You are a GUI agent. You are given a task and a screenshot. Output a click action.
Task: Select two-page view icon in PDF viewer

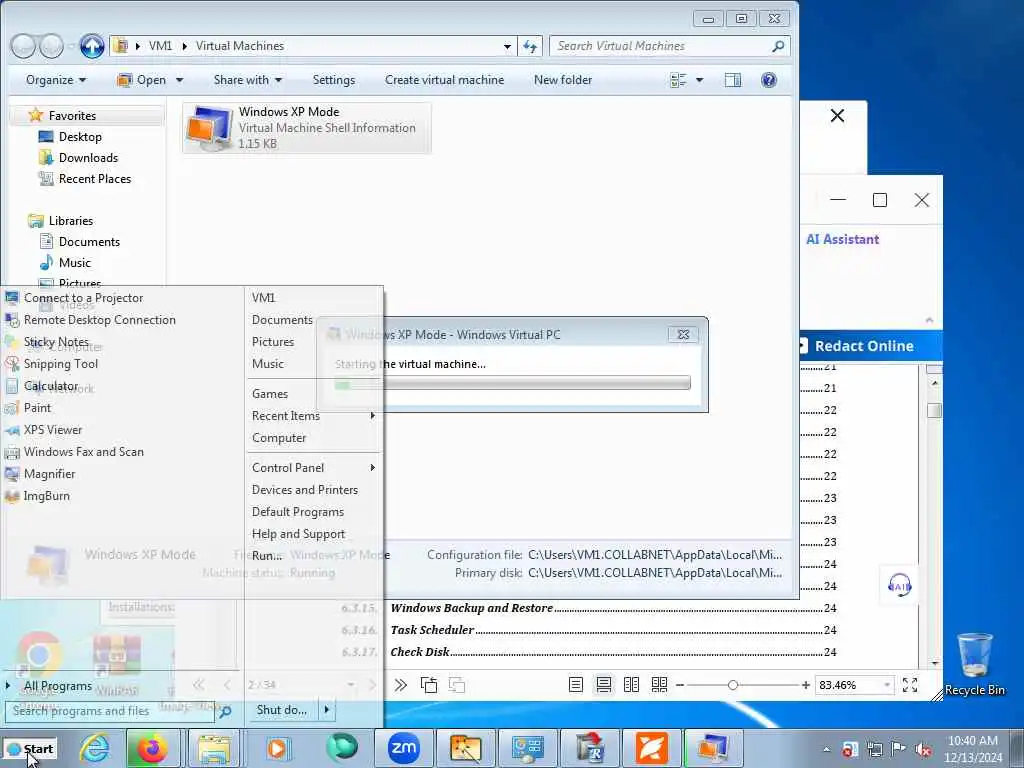(632, 685)
